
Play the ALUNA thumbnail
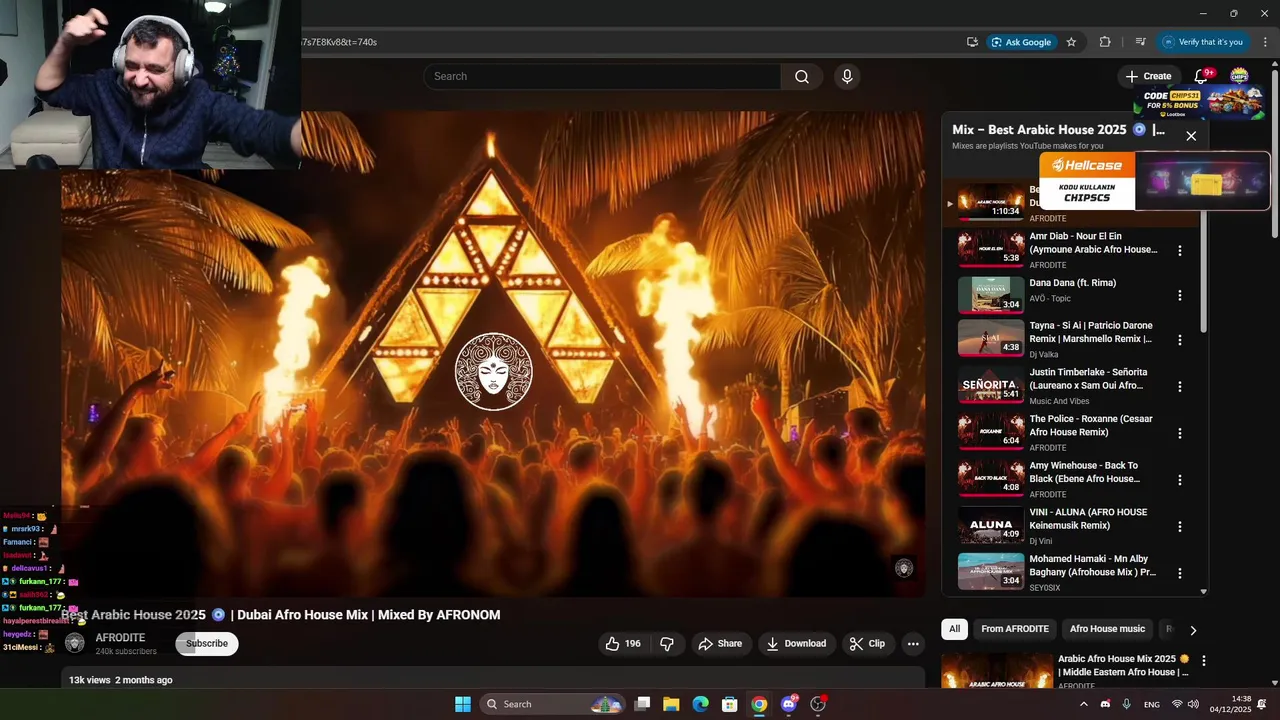[x=991, y=526]
